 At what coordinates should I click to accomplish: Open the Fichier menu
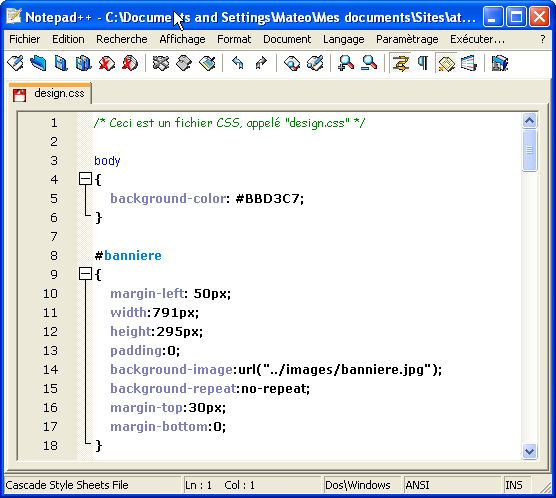(24, 39)
